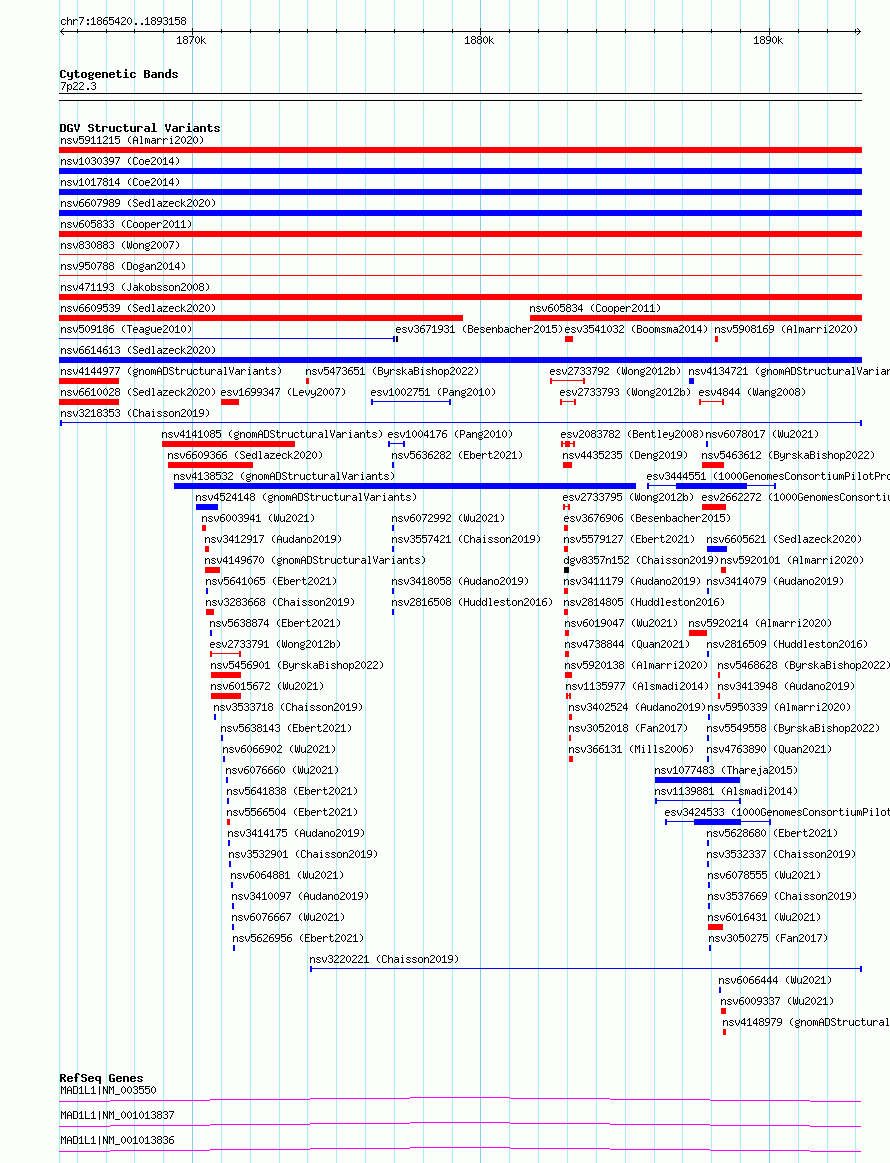Screen dimensions: 890x1163
Task: Click the esv2733791 (Wong2012b) label
Action: 275,645
